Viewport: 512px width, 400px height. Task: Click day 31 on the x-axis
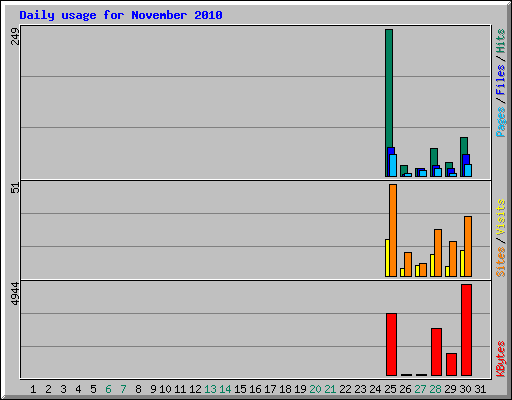(x=480, y=389)
